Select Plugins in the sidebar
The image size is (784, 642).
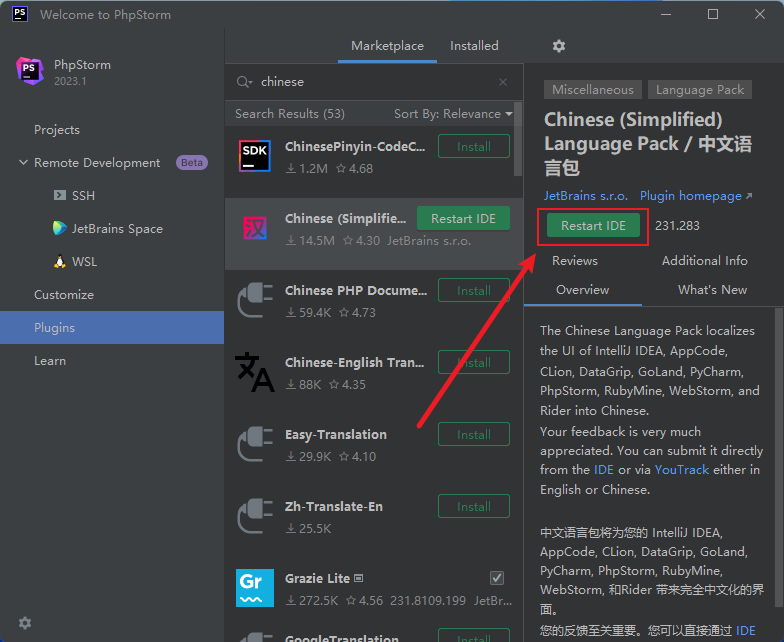[x=112, y=328]
